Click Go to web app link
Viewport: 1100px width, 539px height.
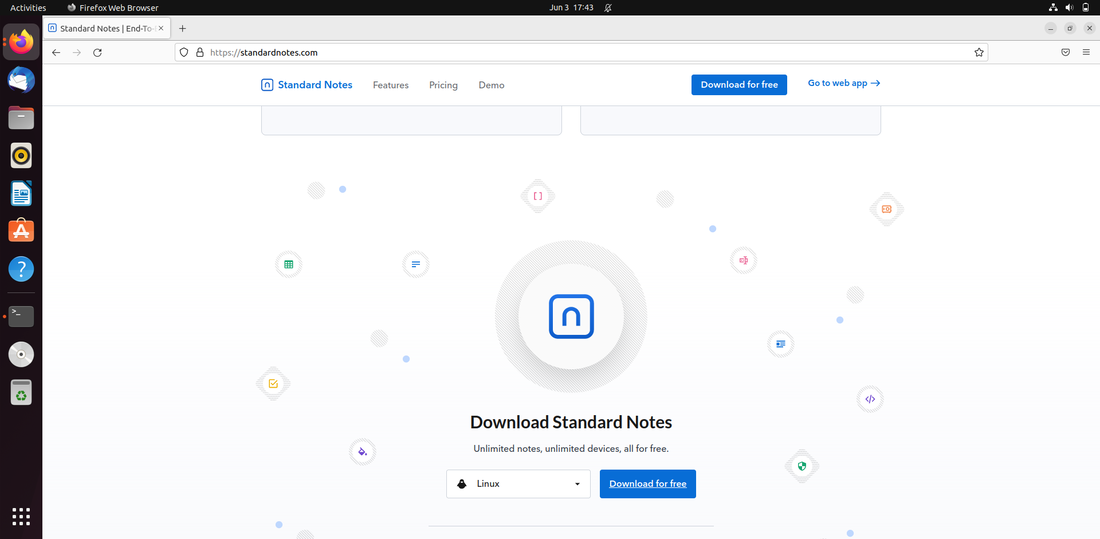(844, 83)
